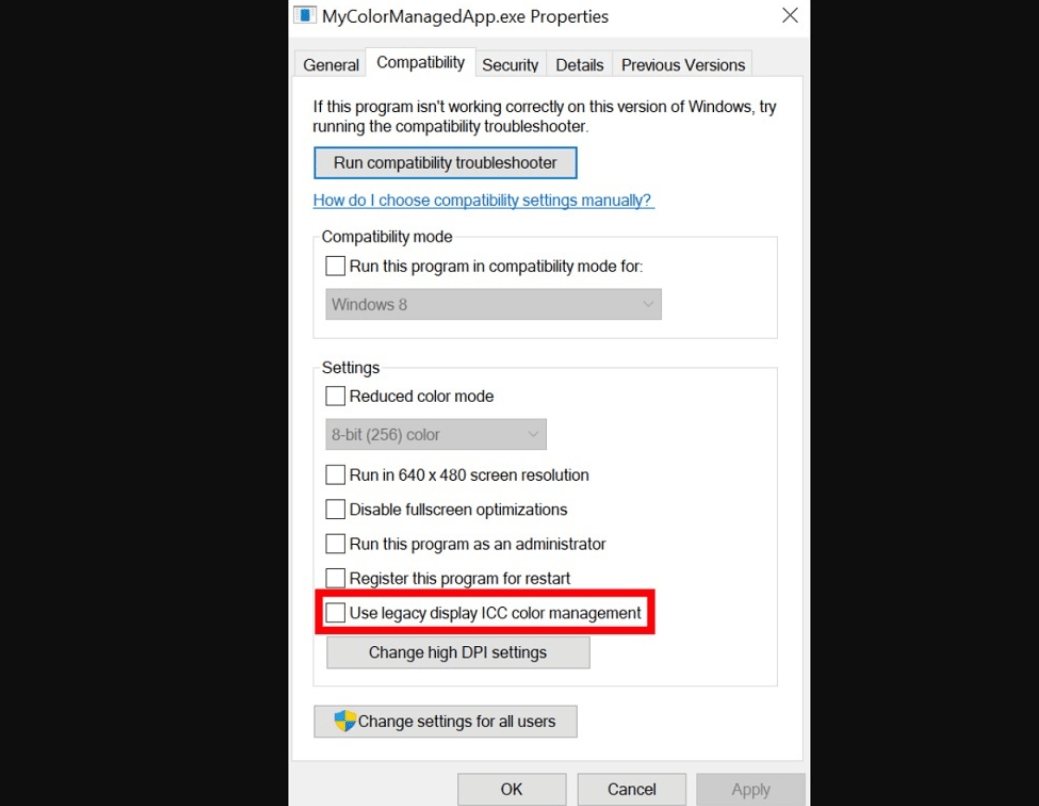Check Run this program as an administrator

335,544
